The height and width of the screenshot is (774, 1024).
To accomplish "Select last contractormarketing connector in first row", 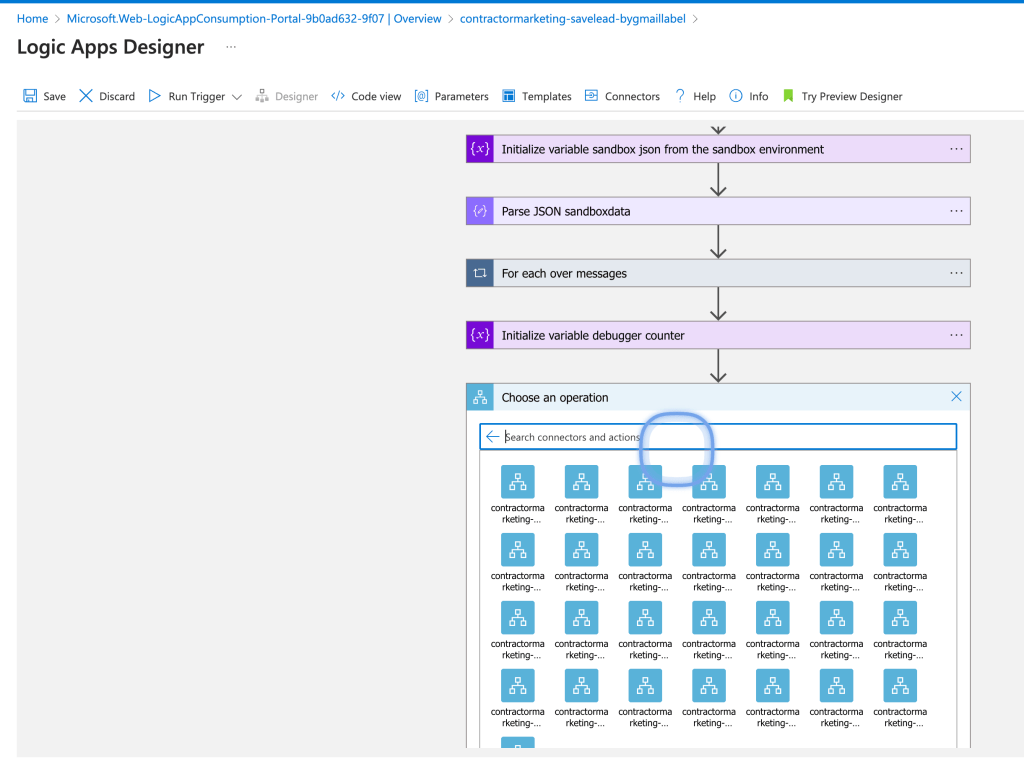I will pos(900,494).
